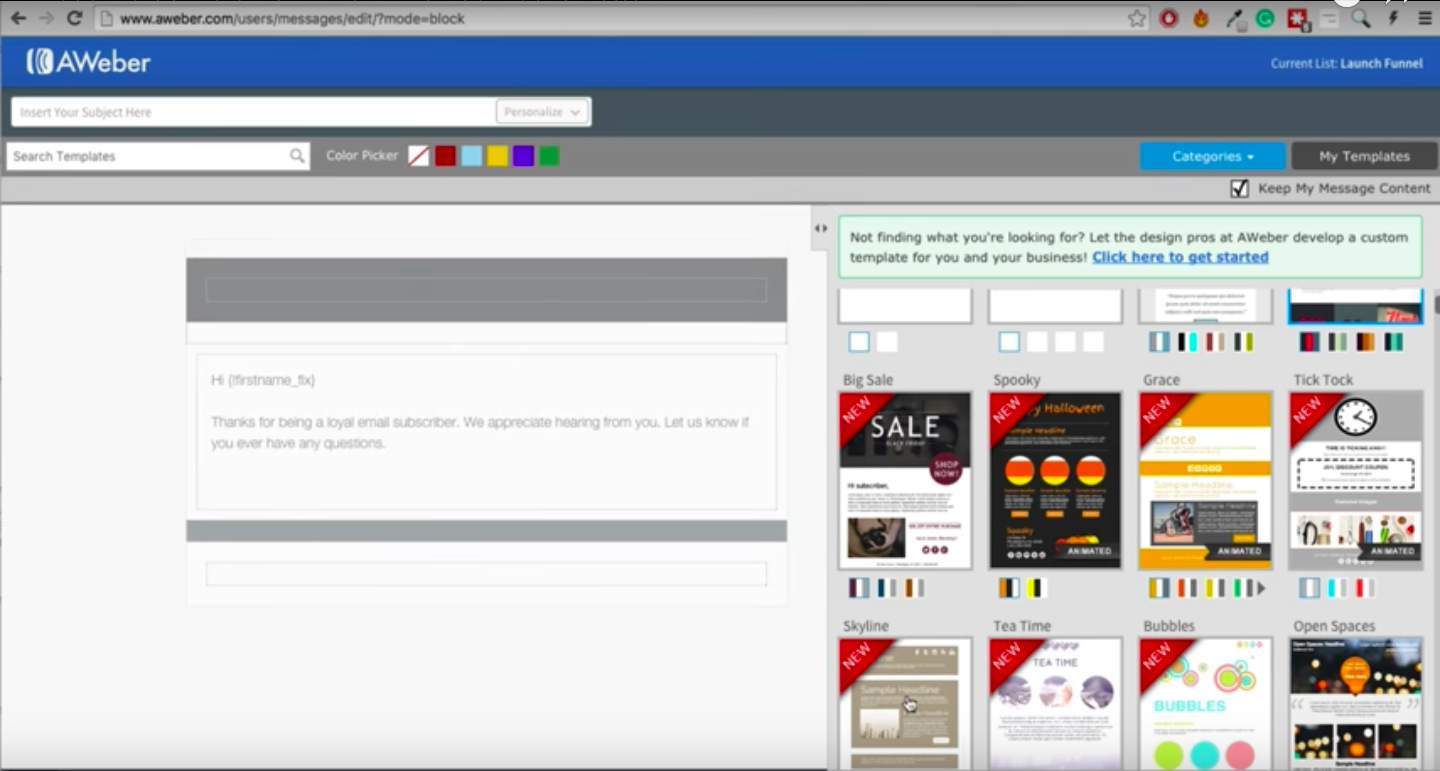Select the Tick Tock template thumbnail

tap(1356, 480)
